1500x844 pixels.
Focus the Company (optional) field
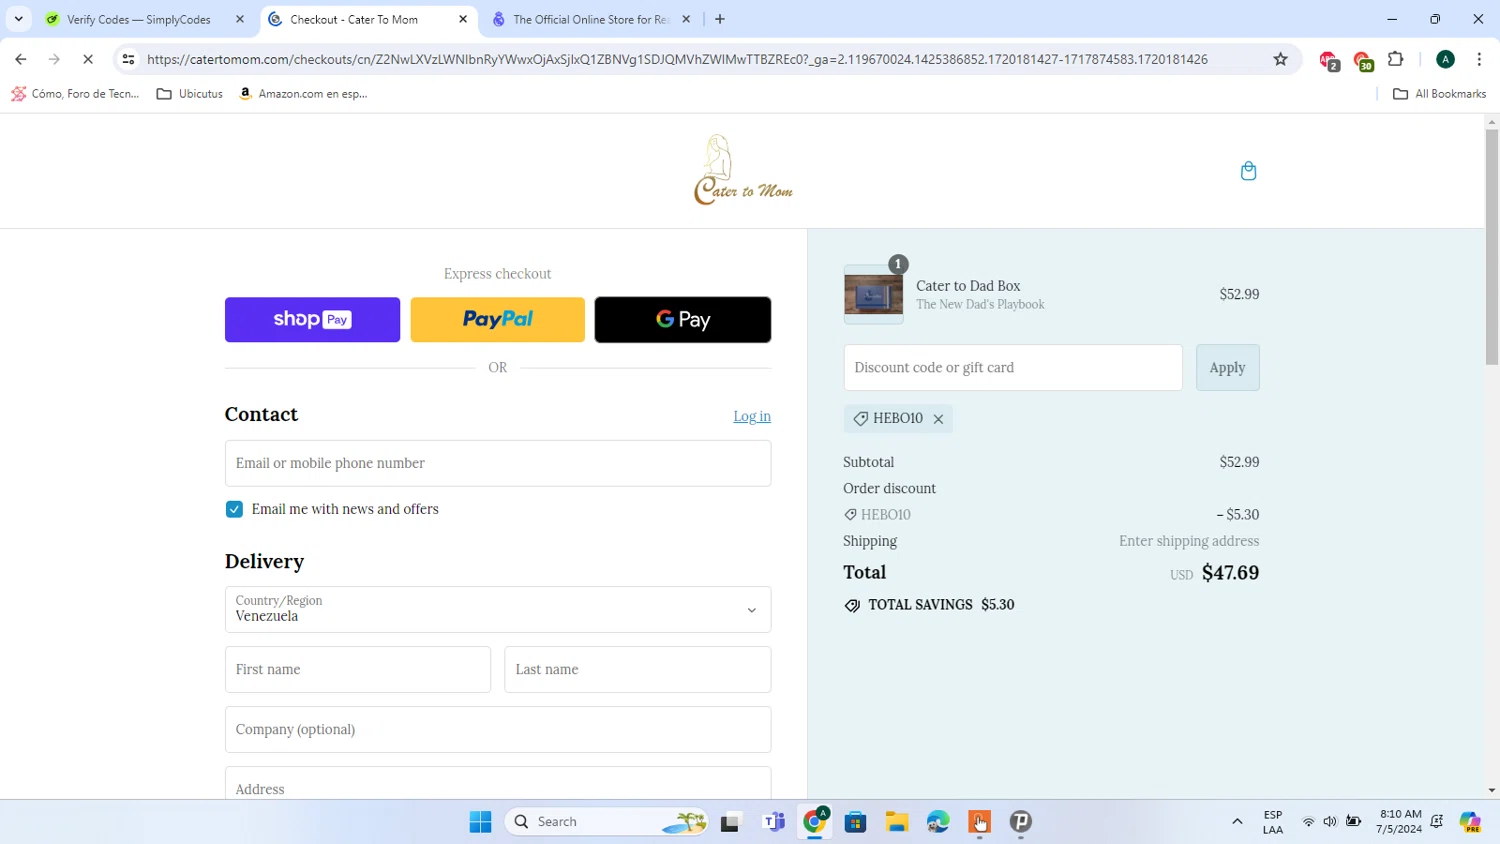498,729
